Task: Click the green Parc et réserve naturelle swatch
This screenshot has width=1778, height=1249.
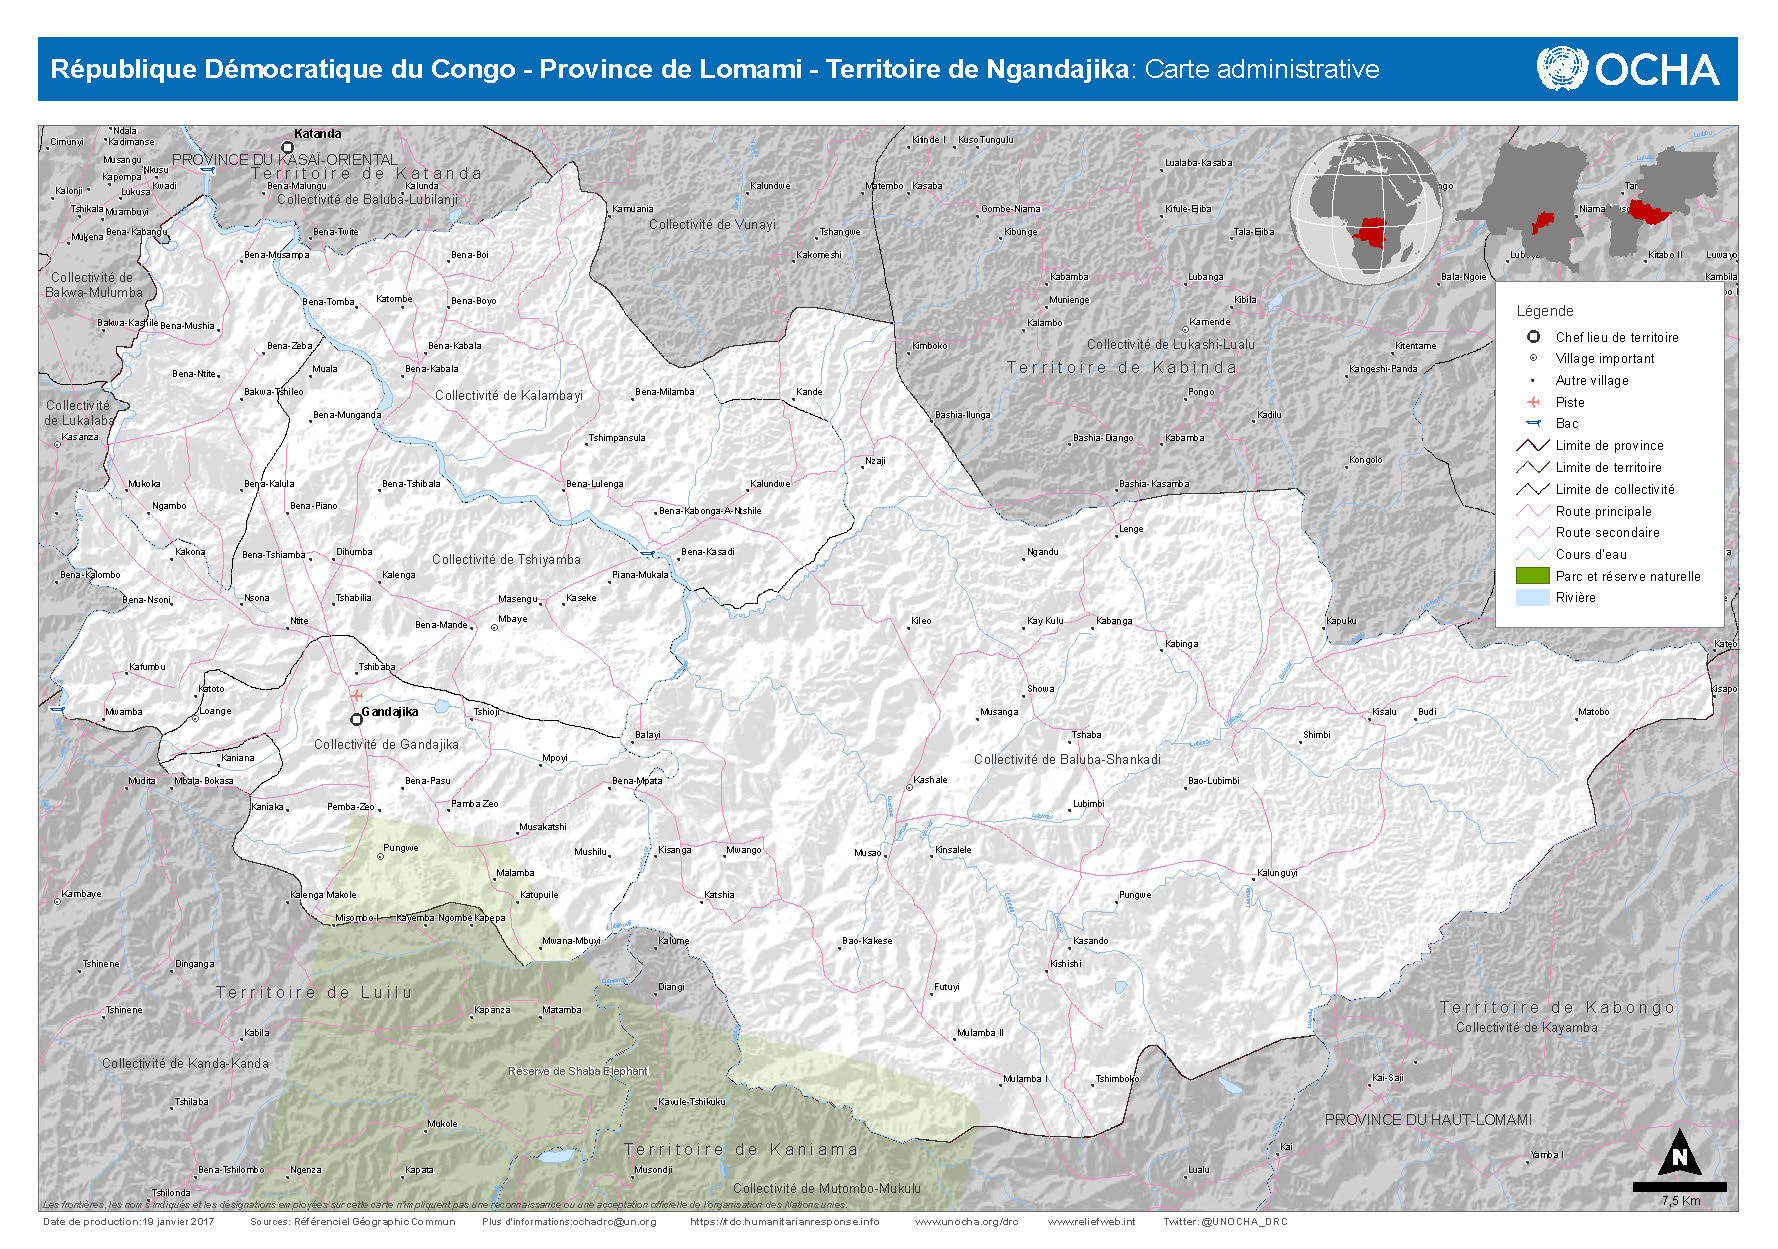Action: pos(1533,576)
